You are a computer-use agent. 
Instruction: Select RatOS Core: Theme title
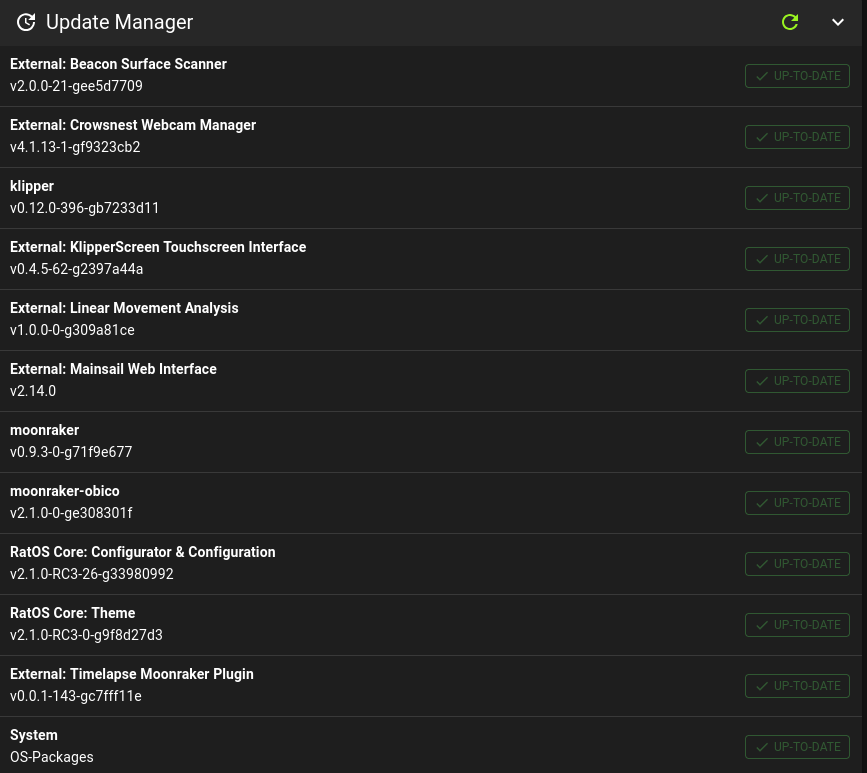point(72,613)
